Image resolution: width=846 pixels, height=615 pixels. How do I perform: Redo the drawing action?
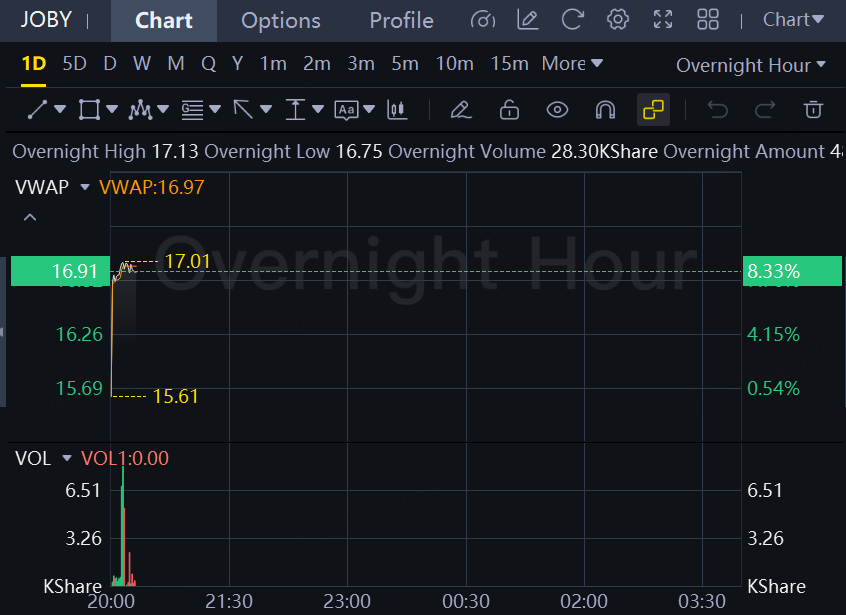[x=765, y=110]
